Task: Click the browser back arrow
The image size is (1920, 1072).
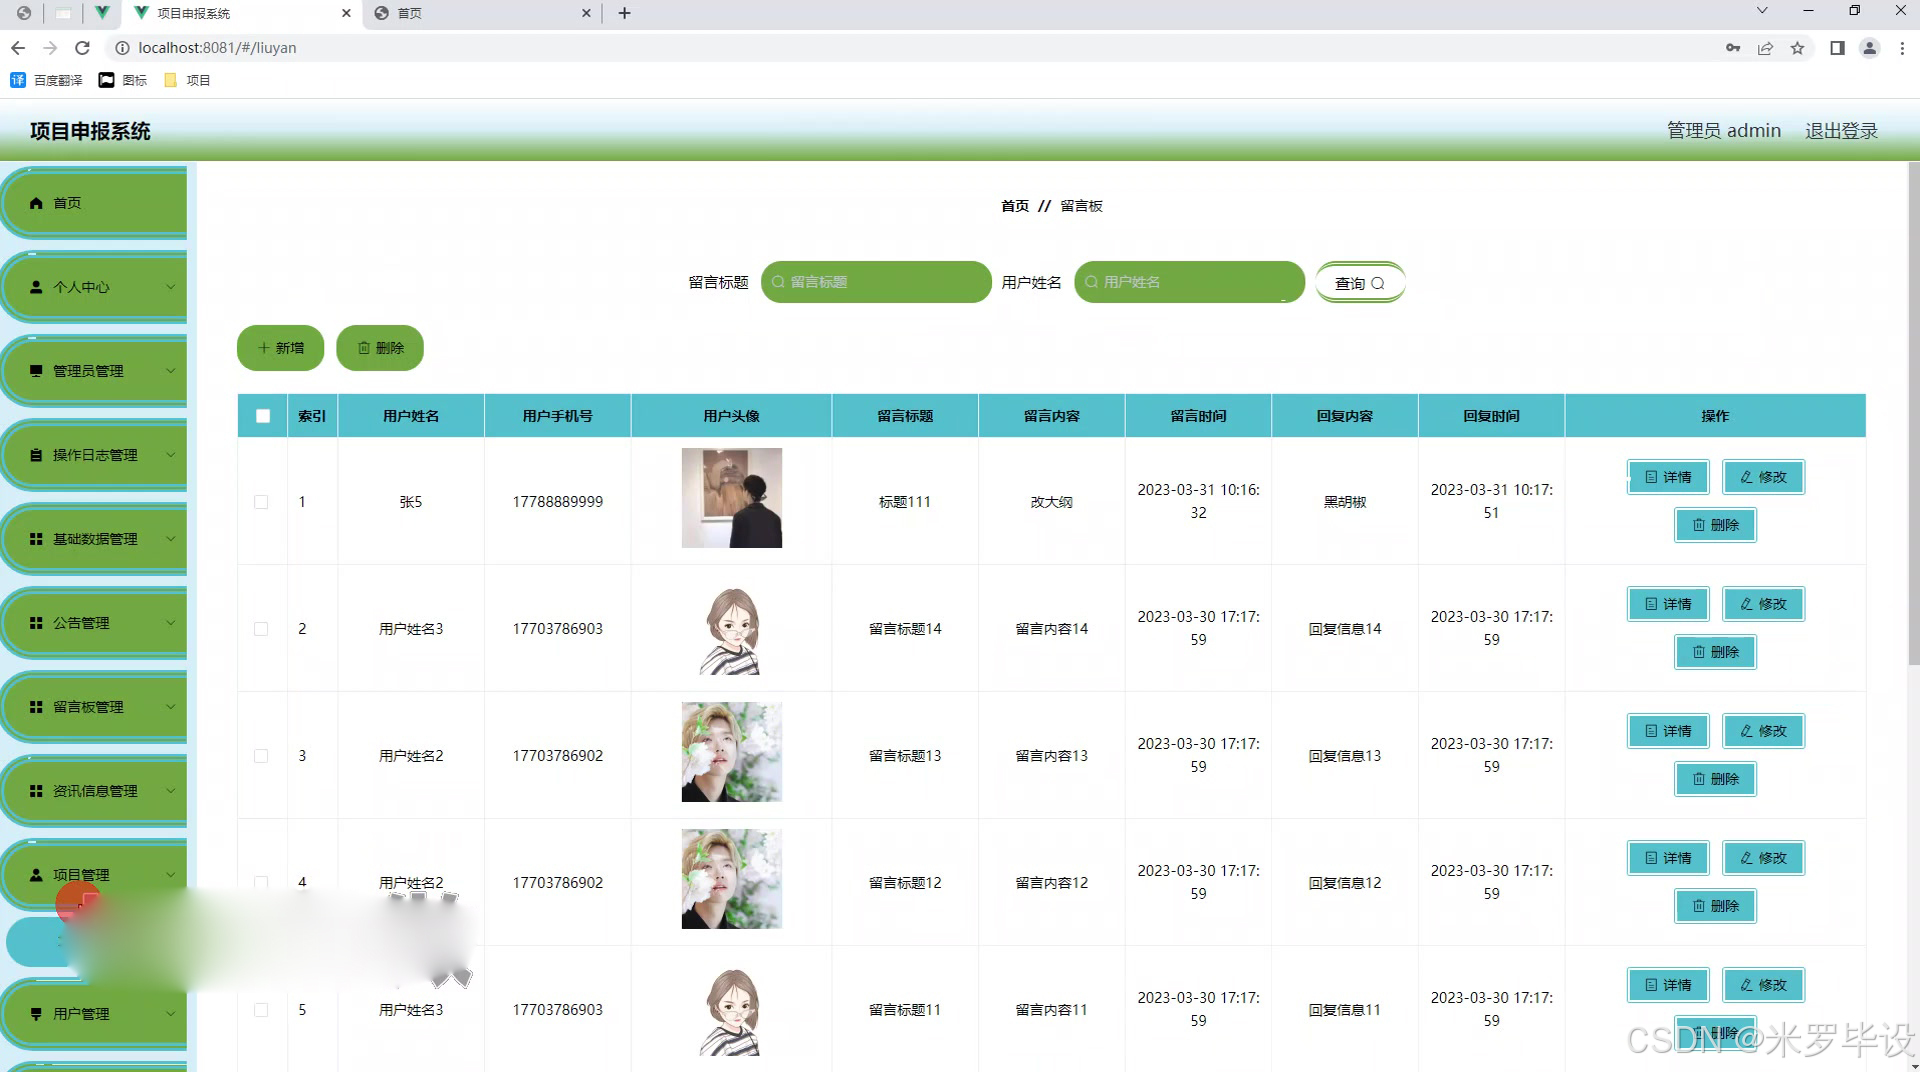Action: click(x=18, y=48)
